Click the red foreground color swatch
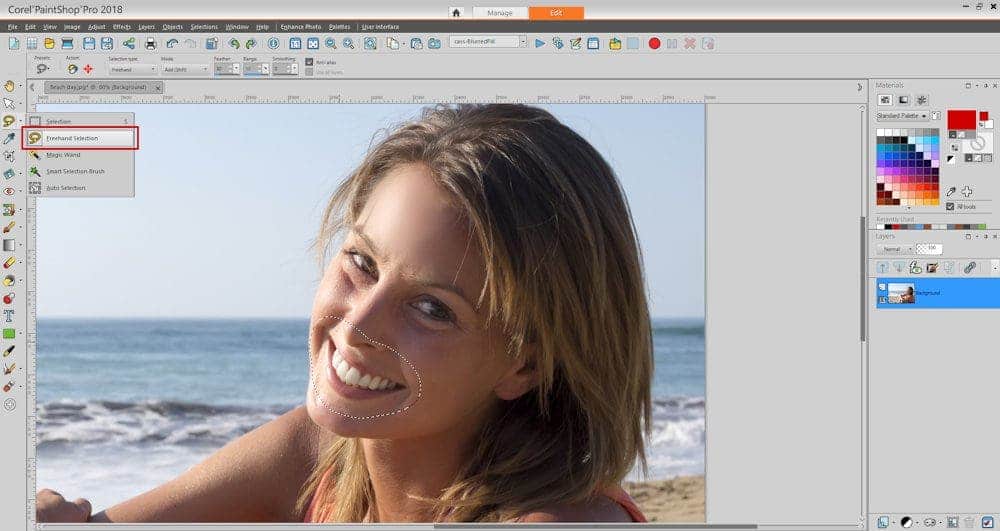 (x=961, y=119)
